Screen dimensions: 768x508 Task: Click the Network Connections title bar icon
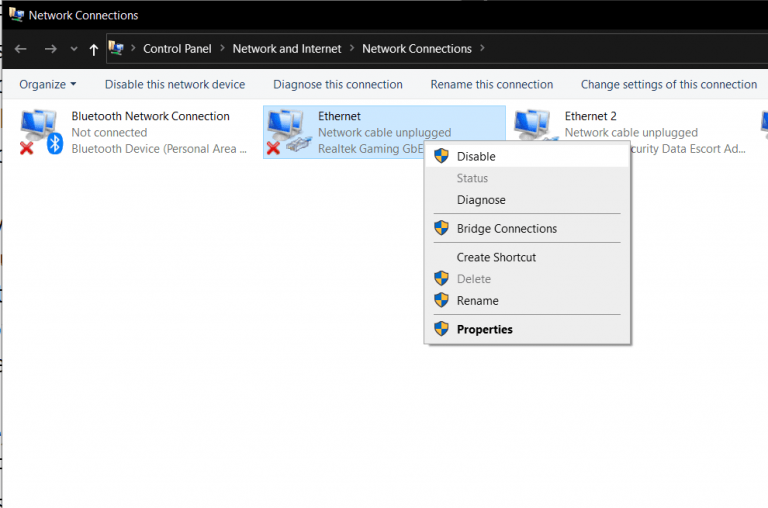tap(16, 15)
